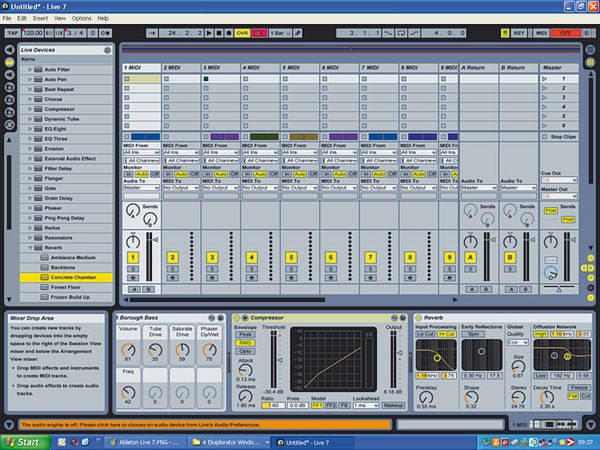Open the computer MIDI KEY map mode
This screenshot has height=450, width=600.
click(517, 33)
